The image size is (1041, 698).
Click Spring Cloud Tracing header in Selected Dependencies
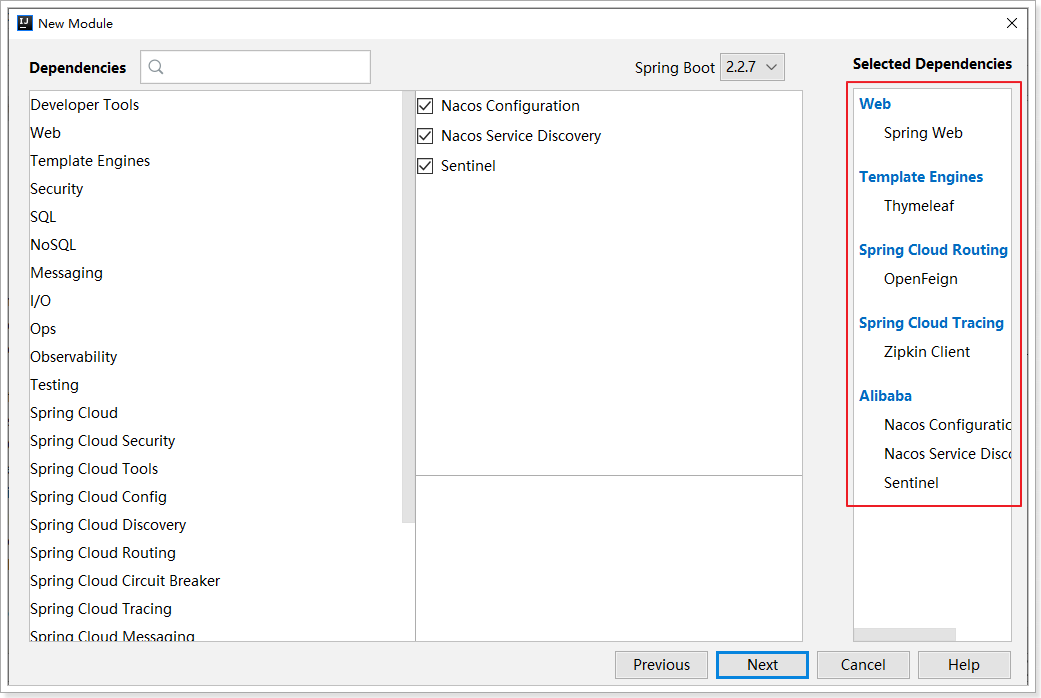tap(931, 323)
